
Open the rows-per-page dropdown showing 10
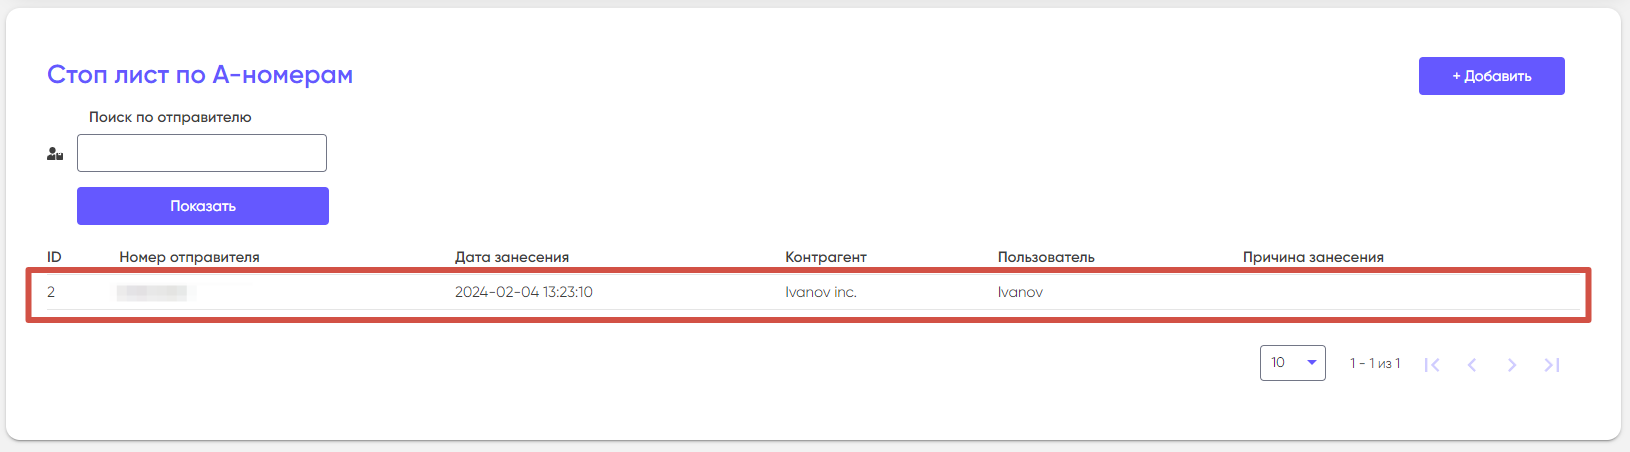pos(1292,363)
